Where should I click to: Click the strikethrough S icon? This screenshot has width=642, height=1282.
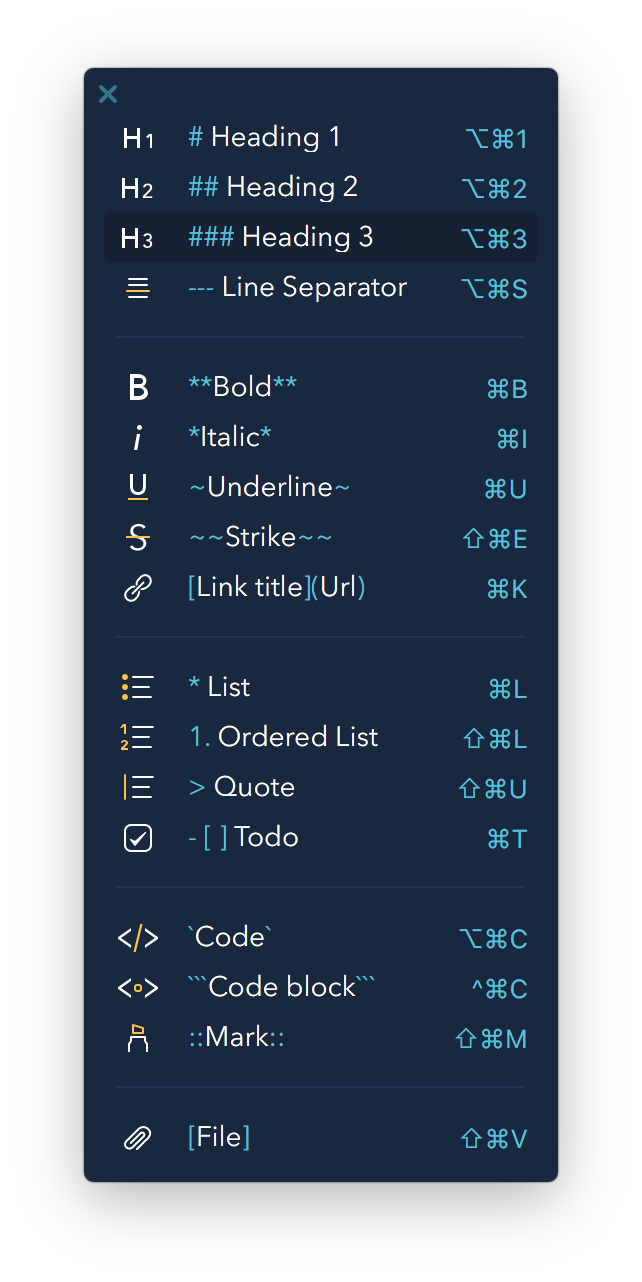click(138, 539)
